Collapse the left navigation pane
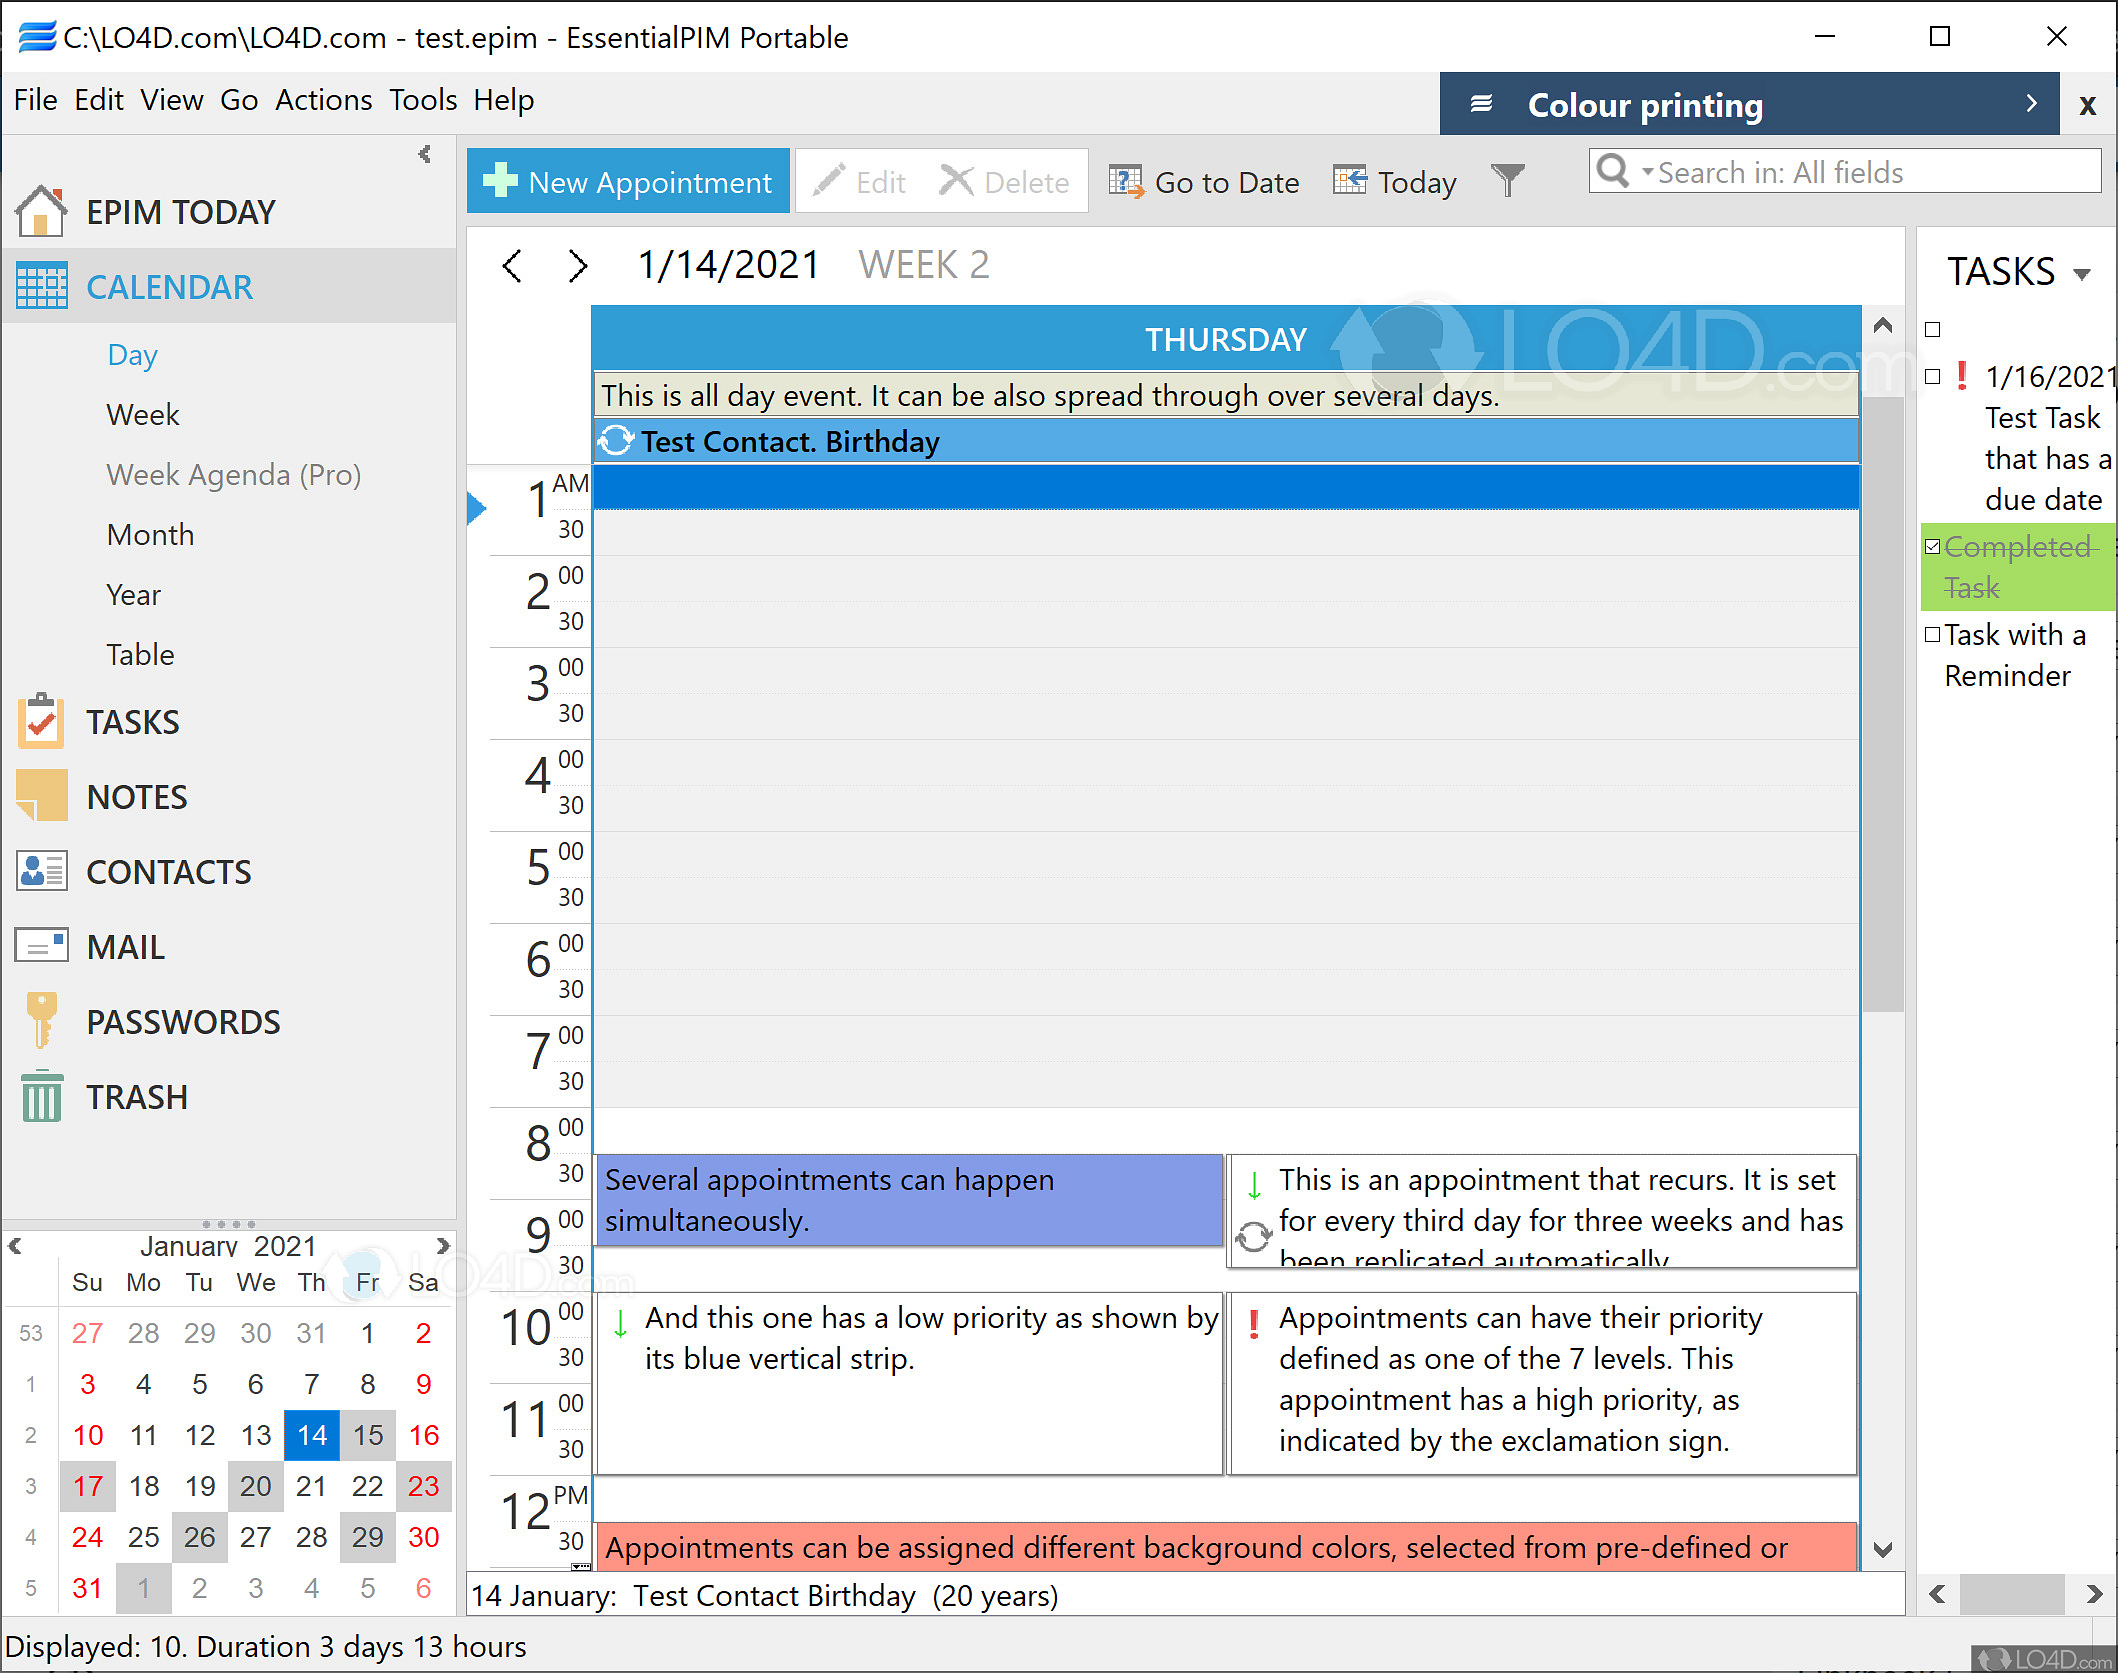Screen dimensions: 2118x1673 tap(425, 154)
